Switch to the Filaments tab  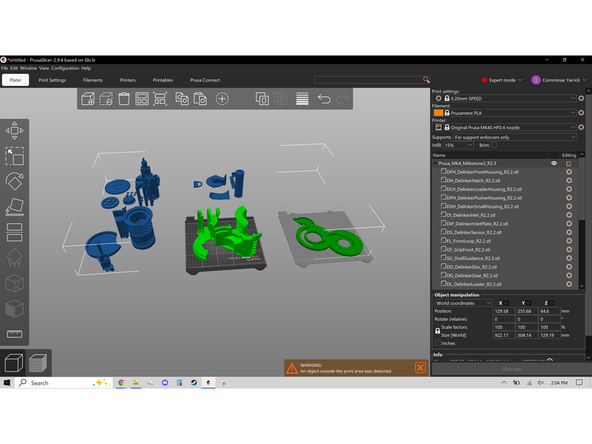click(92, 80)
